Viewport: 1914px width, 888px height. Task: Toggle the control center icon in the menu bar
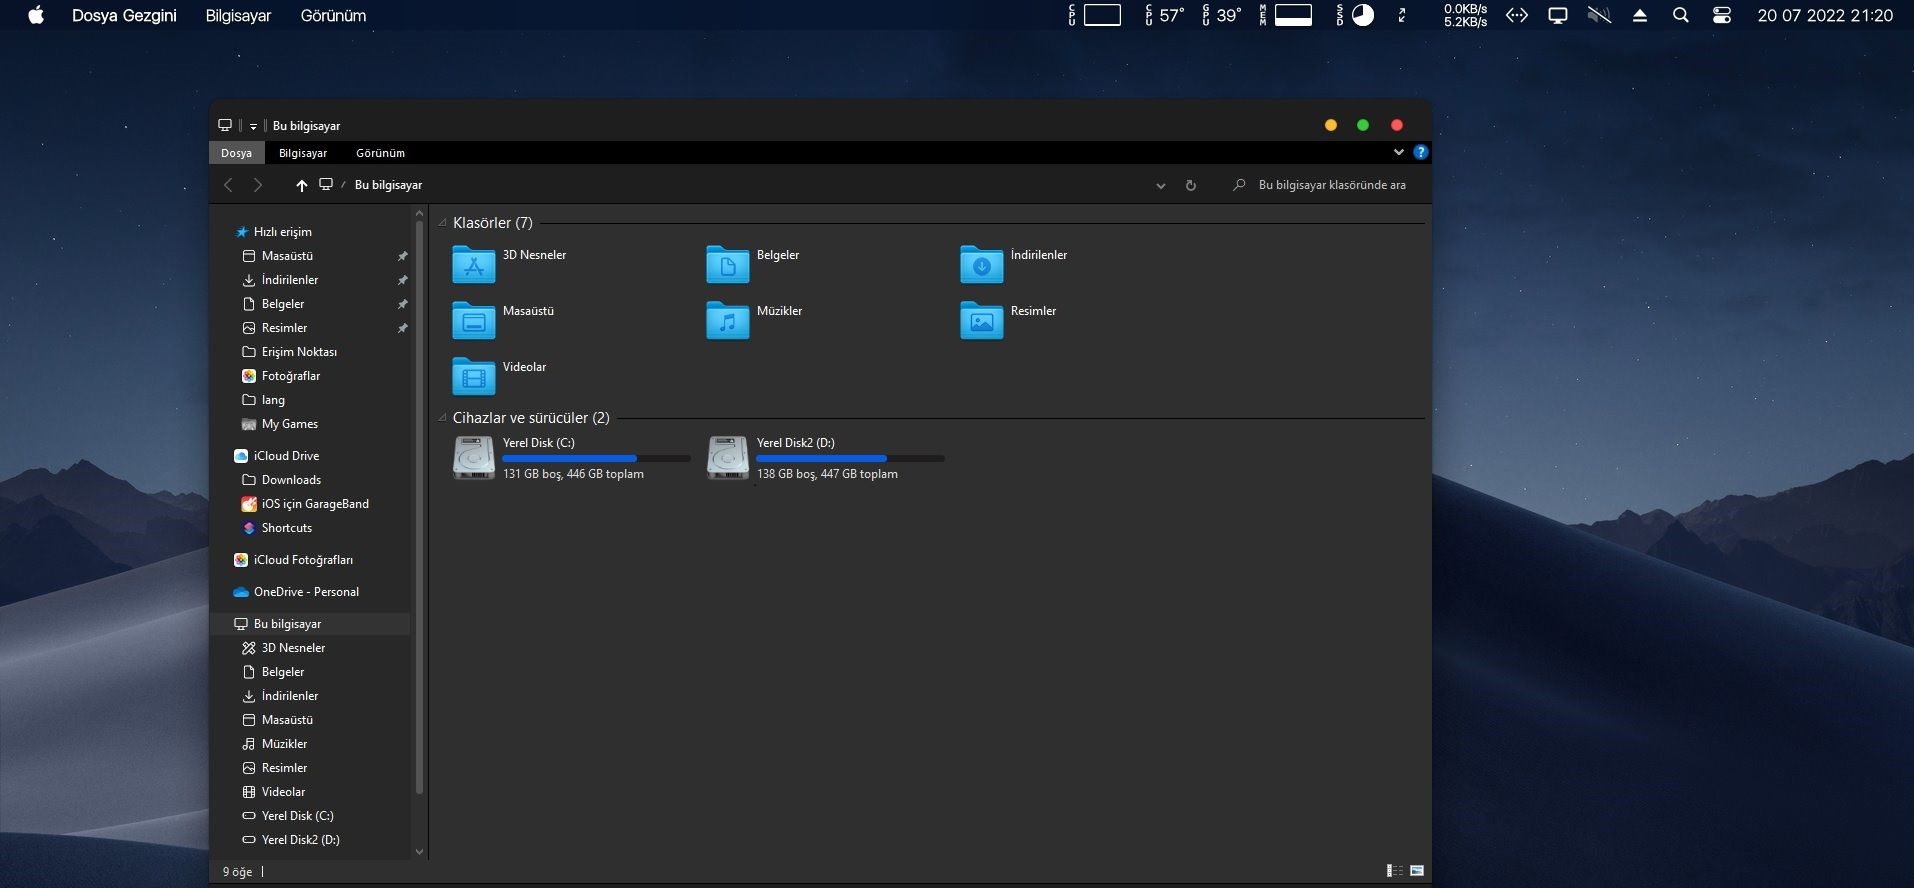[1721, 16]
